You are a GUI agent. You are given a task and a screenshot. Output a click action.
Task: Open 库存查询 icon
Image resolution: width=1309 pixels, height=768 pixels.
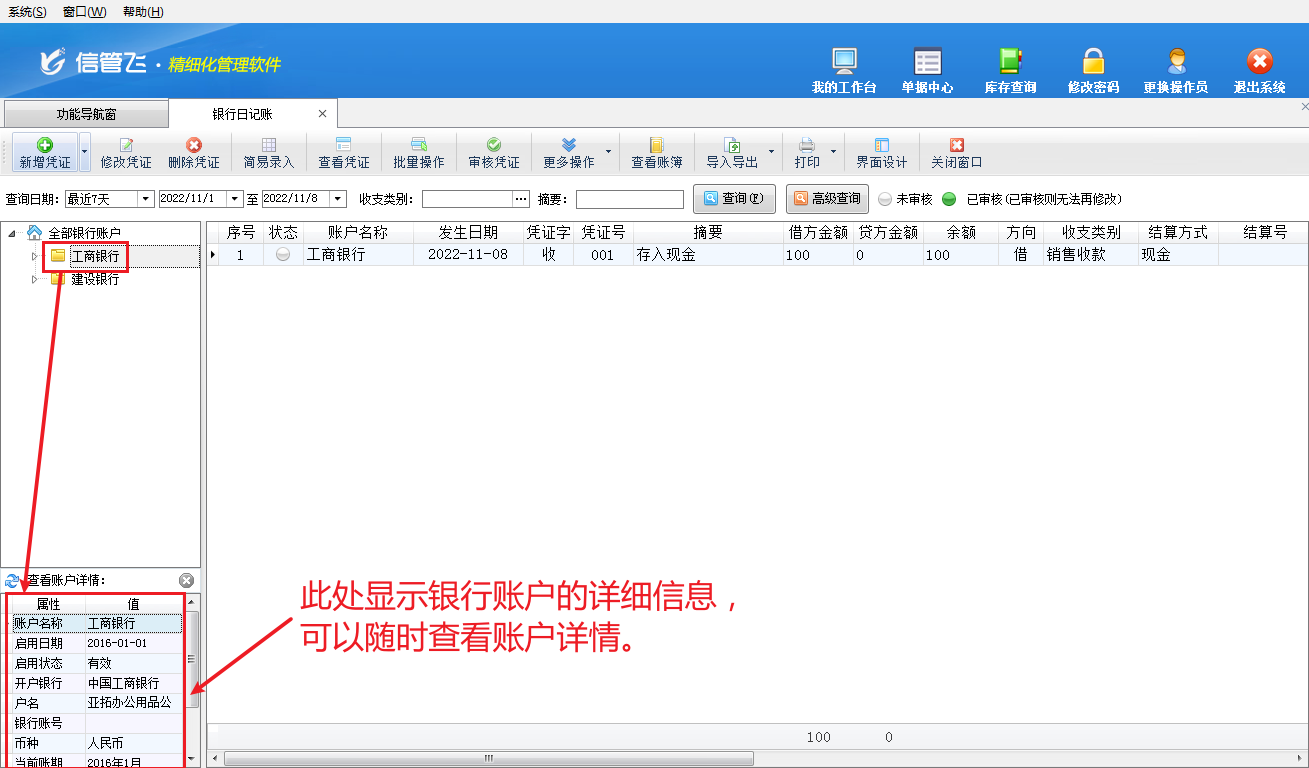tap(1010, 62)
